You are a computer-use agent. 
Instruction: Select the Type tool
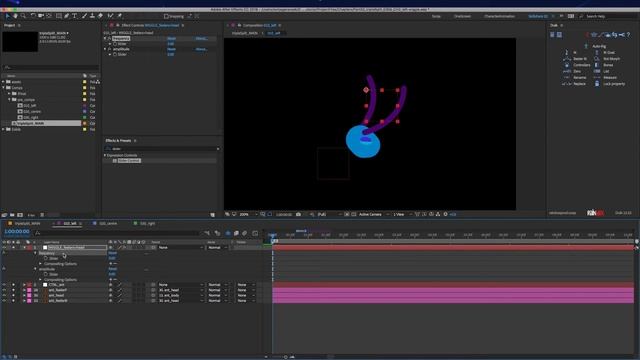pos(75,16)
